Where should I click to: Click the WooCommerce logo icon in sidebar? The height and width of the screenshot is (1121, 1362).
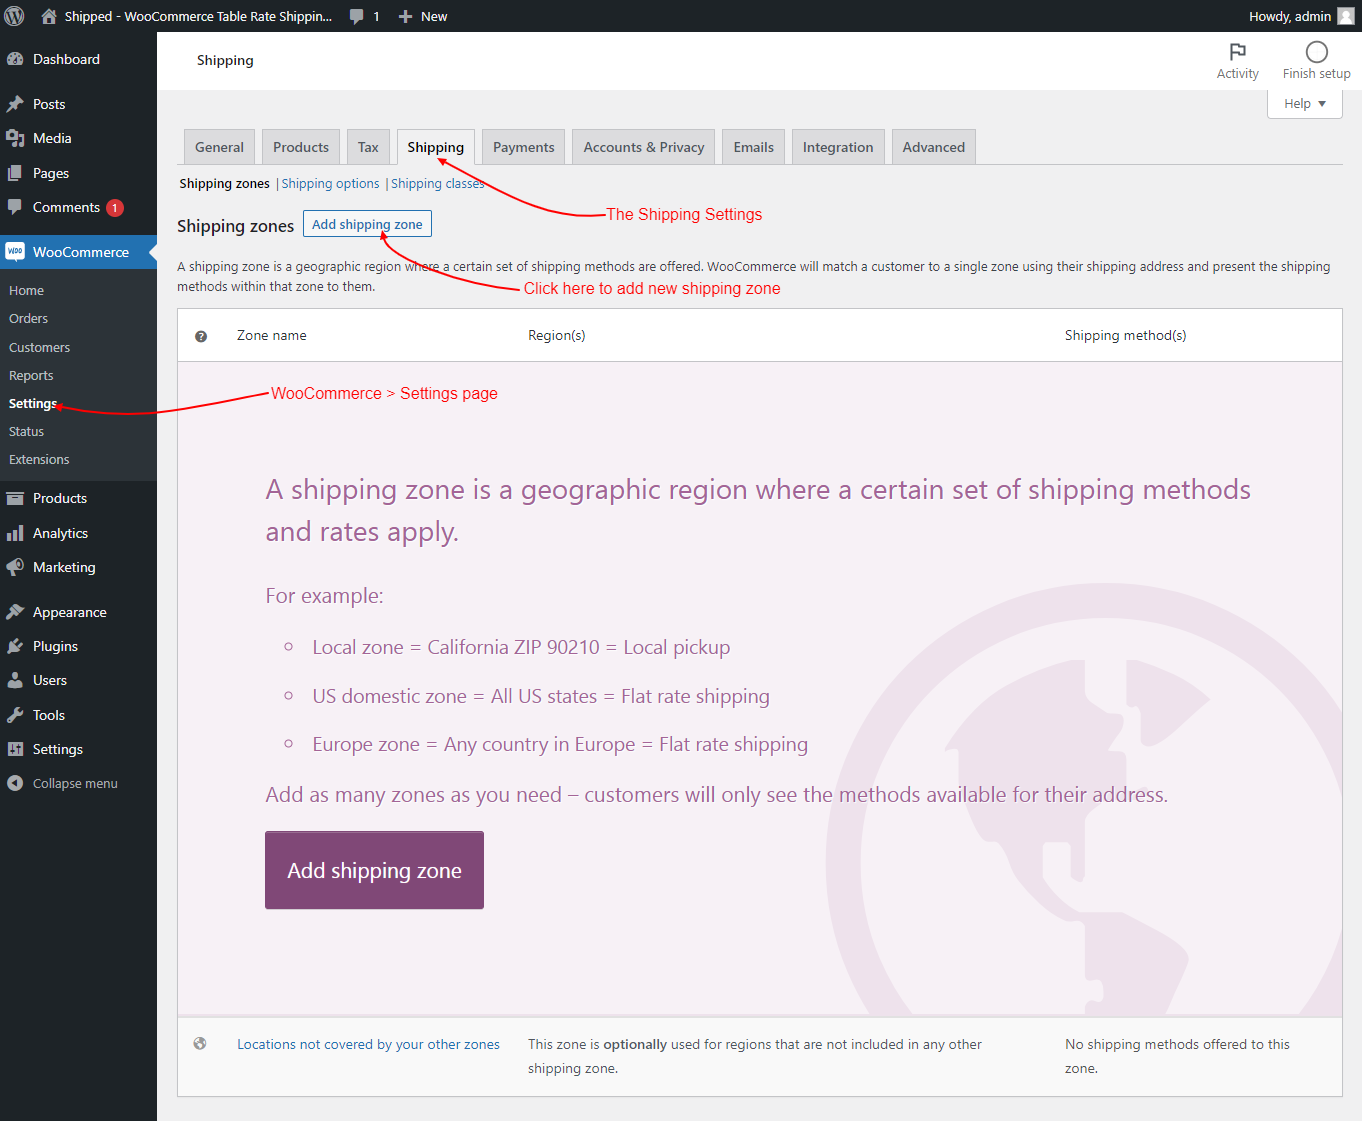(x=15, y=252)
